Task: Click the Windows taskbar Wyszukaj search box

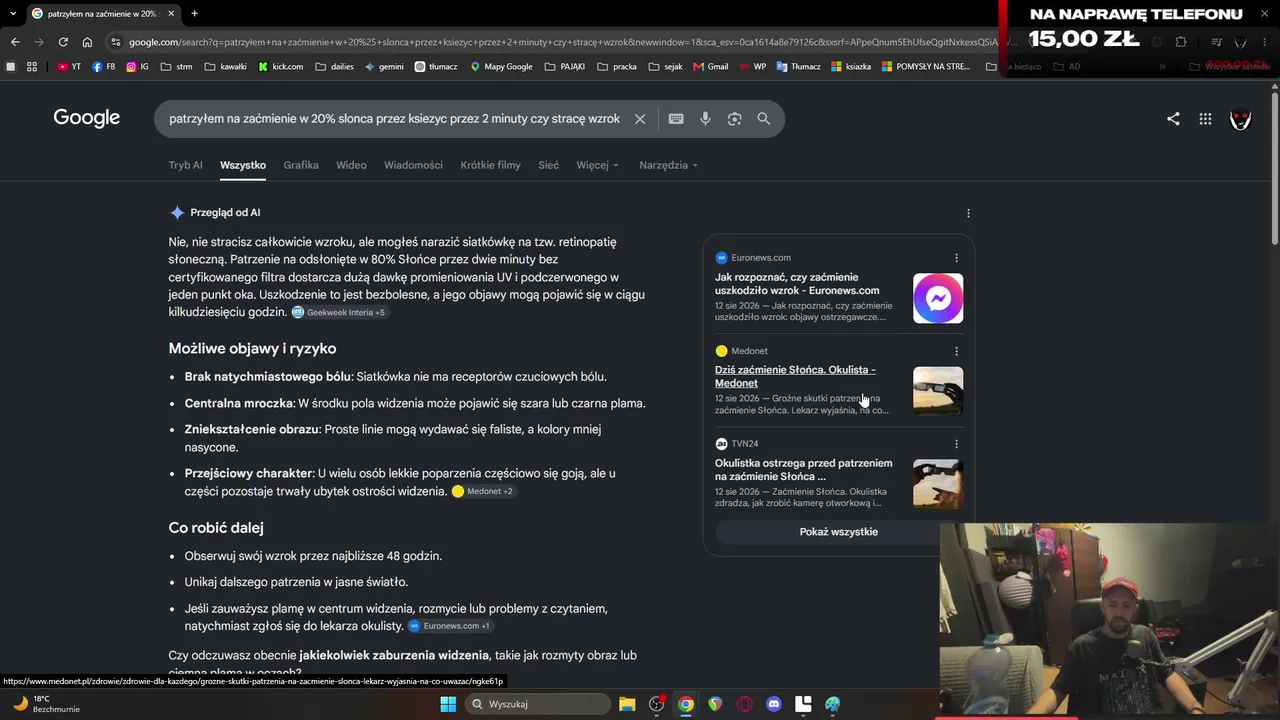Action: (x=540, y=704)
